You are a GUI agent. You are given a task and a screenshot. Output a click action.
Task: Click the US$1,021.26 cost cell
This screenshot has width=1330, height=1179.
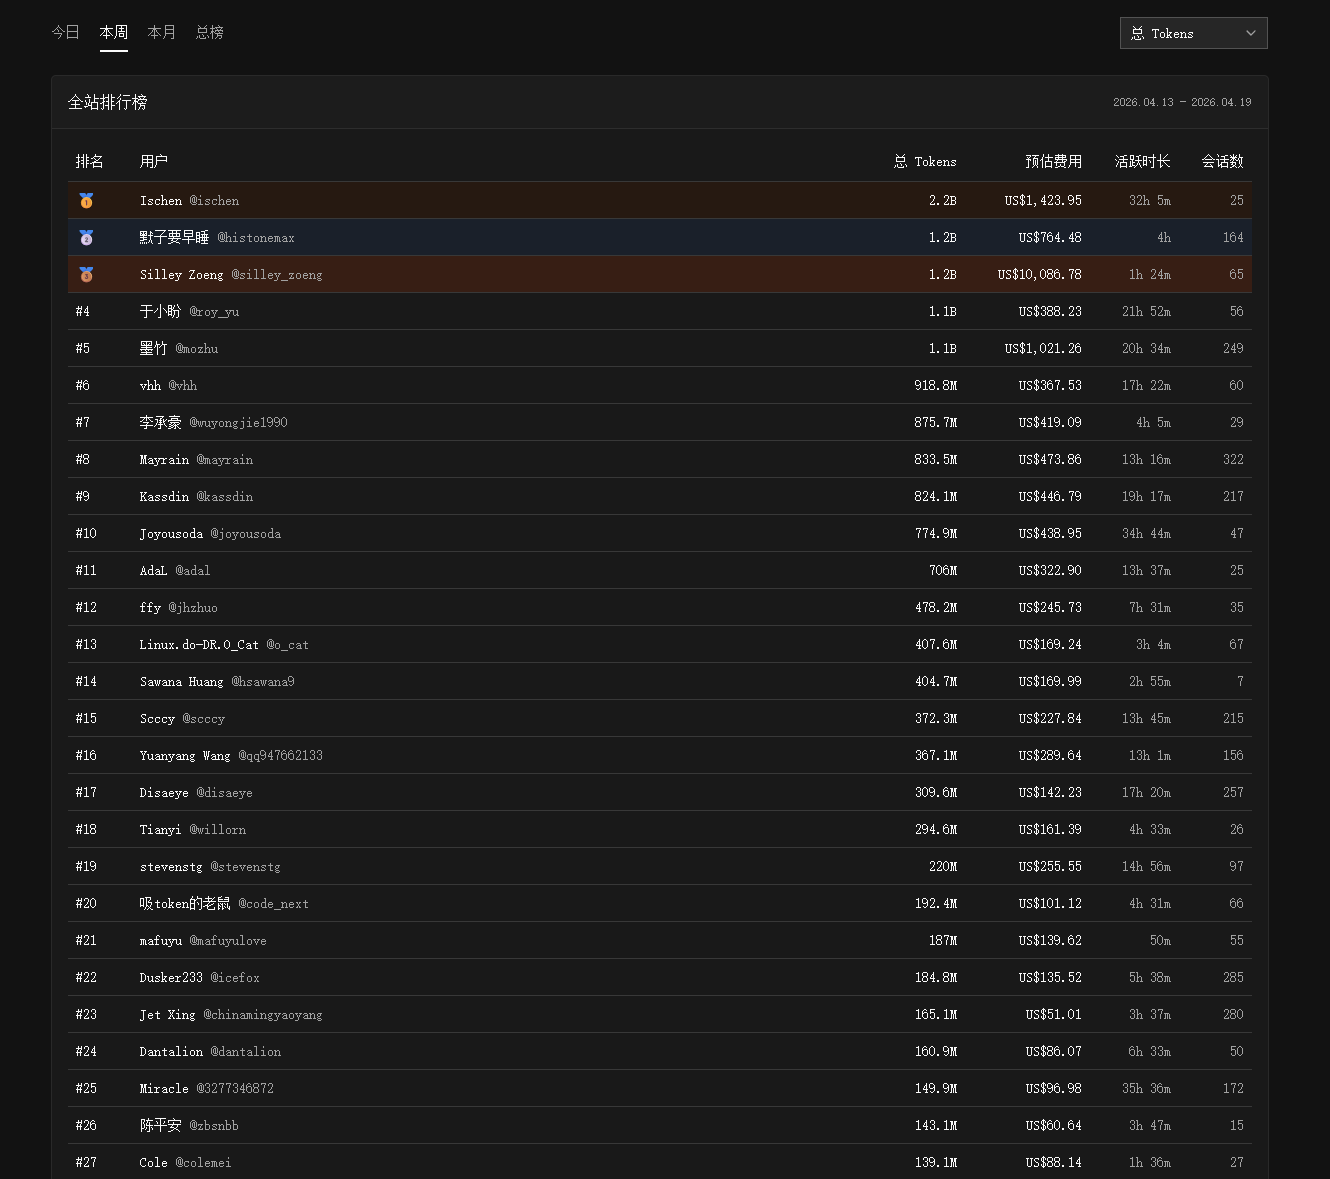[1043, 349]
